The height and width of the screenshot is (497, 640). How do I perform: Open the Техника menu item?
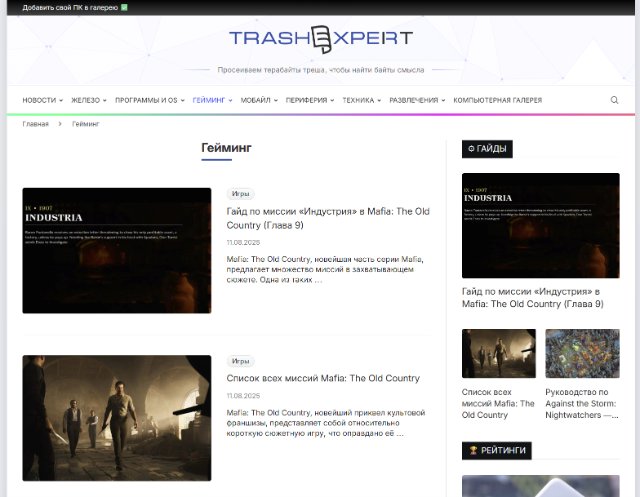[x=358, y=100]
